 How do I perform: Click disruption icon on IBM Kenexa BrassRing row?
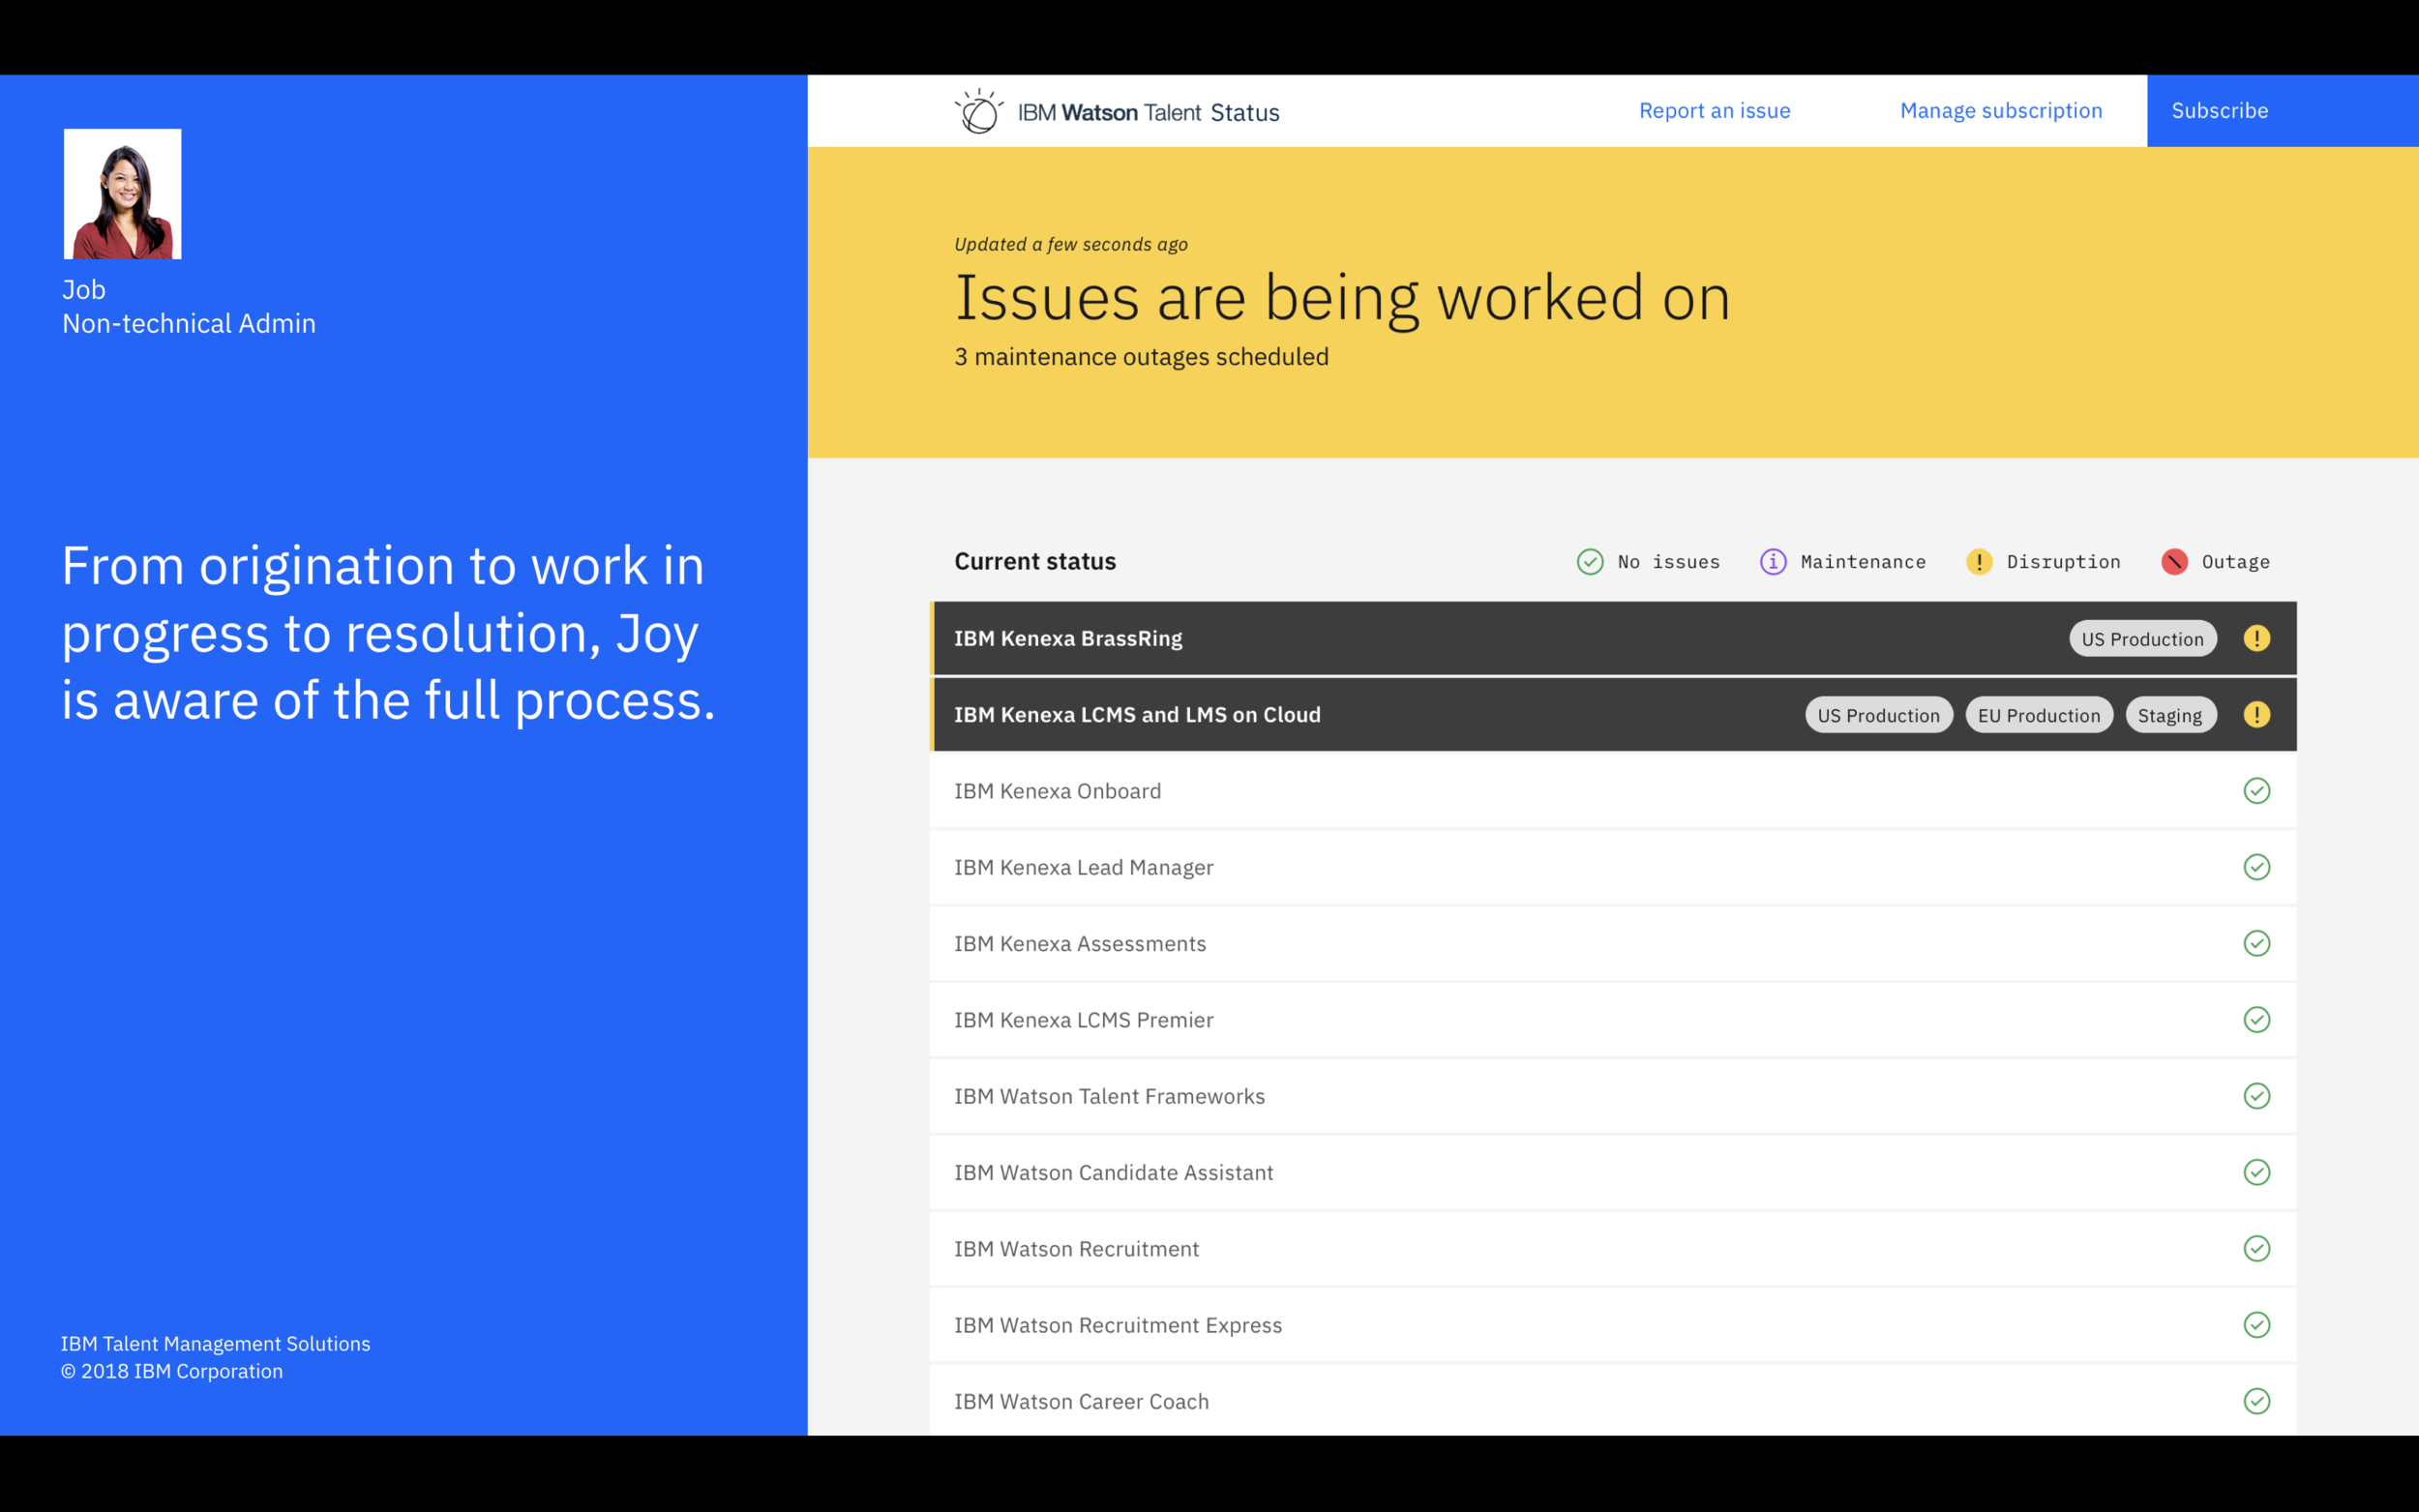[x=2257, y=638]
